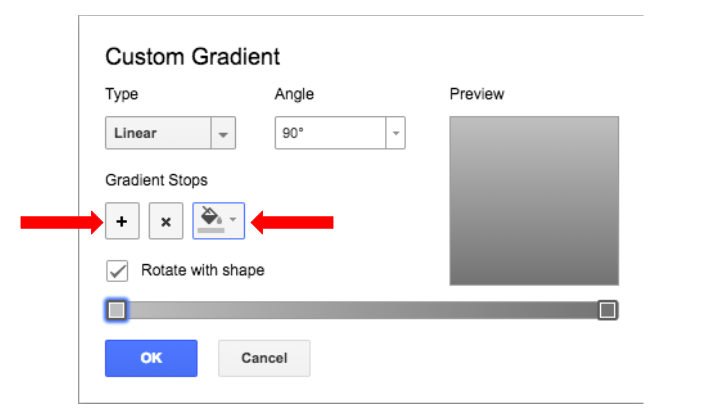The image size is (717, 418).
Task: Click the middle of the gradient stops bar
Action: point(362,310)
